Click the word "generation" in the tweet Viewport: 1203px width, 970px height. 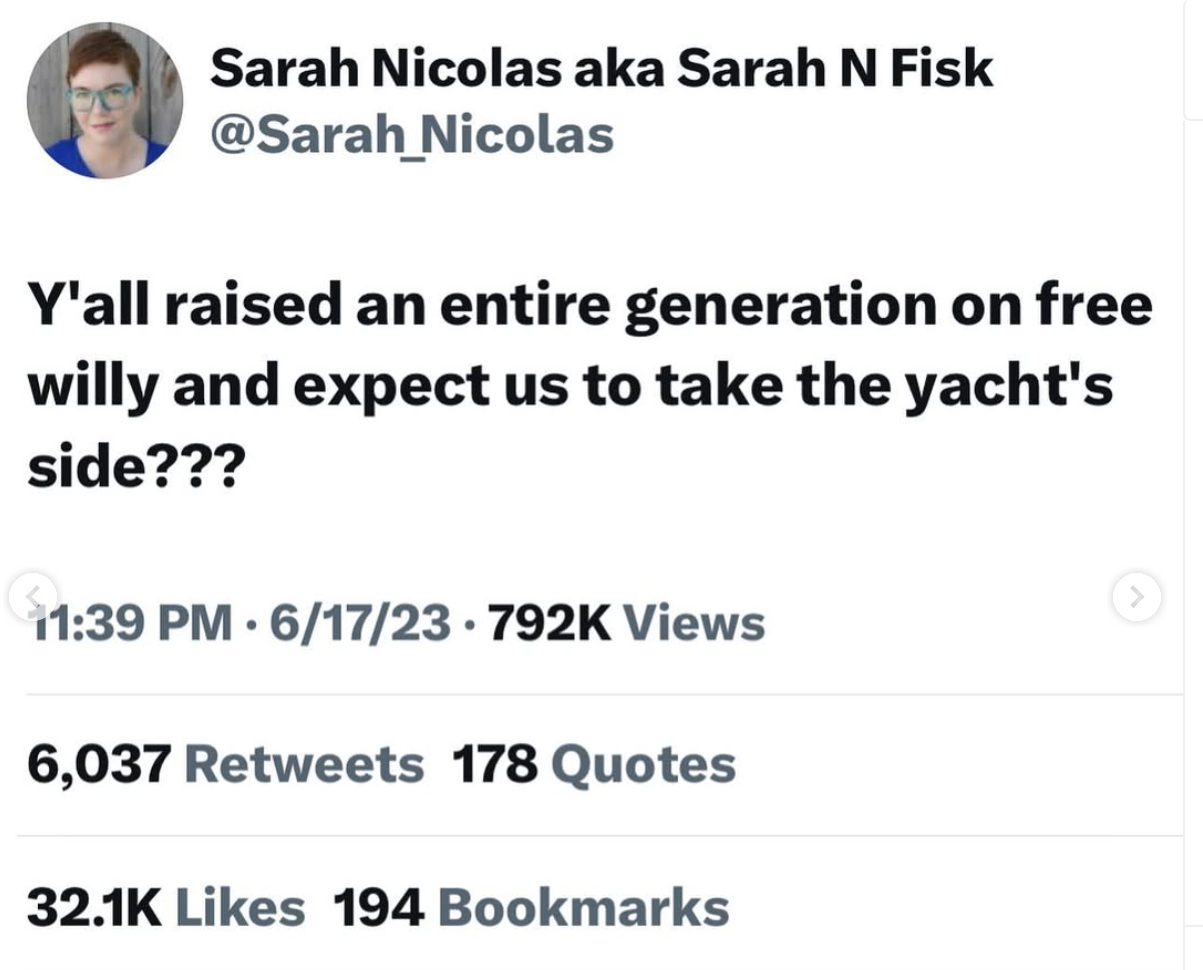775,308
